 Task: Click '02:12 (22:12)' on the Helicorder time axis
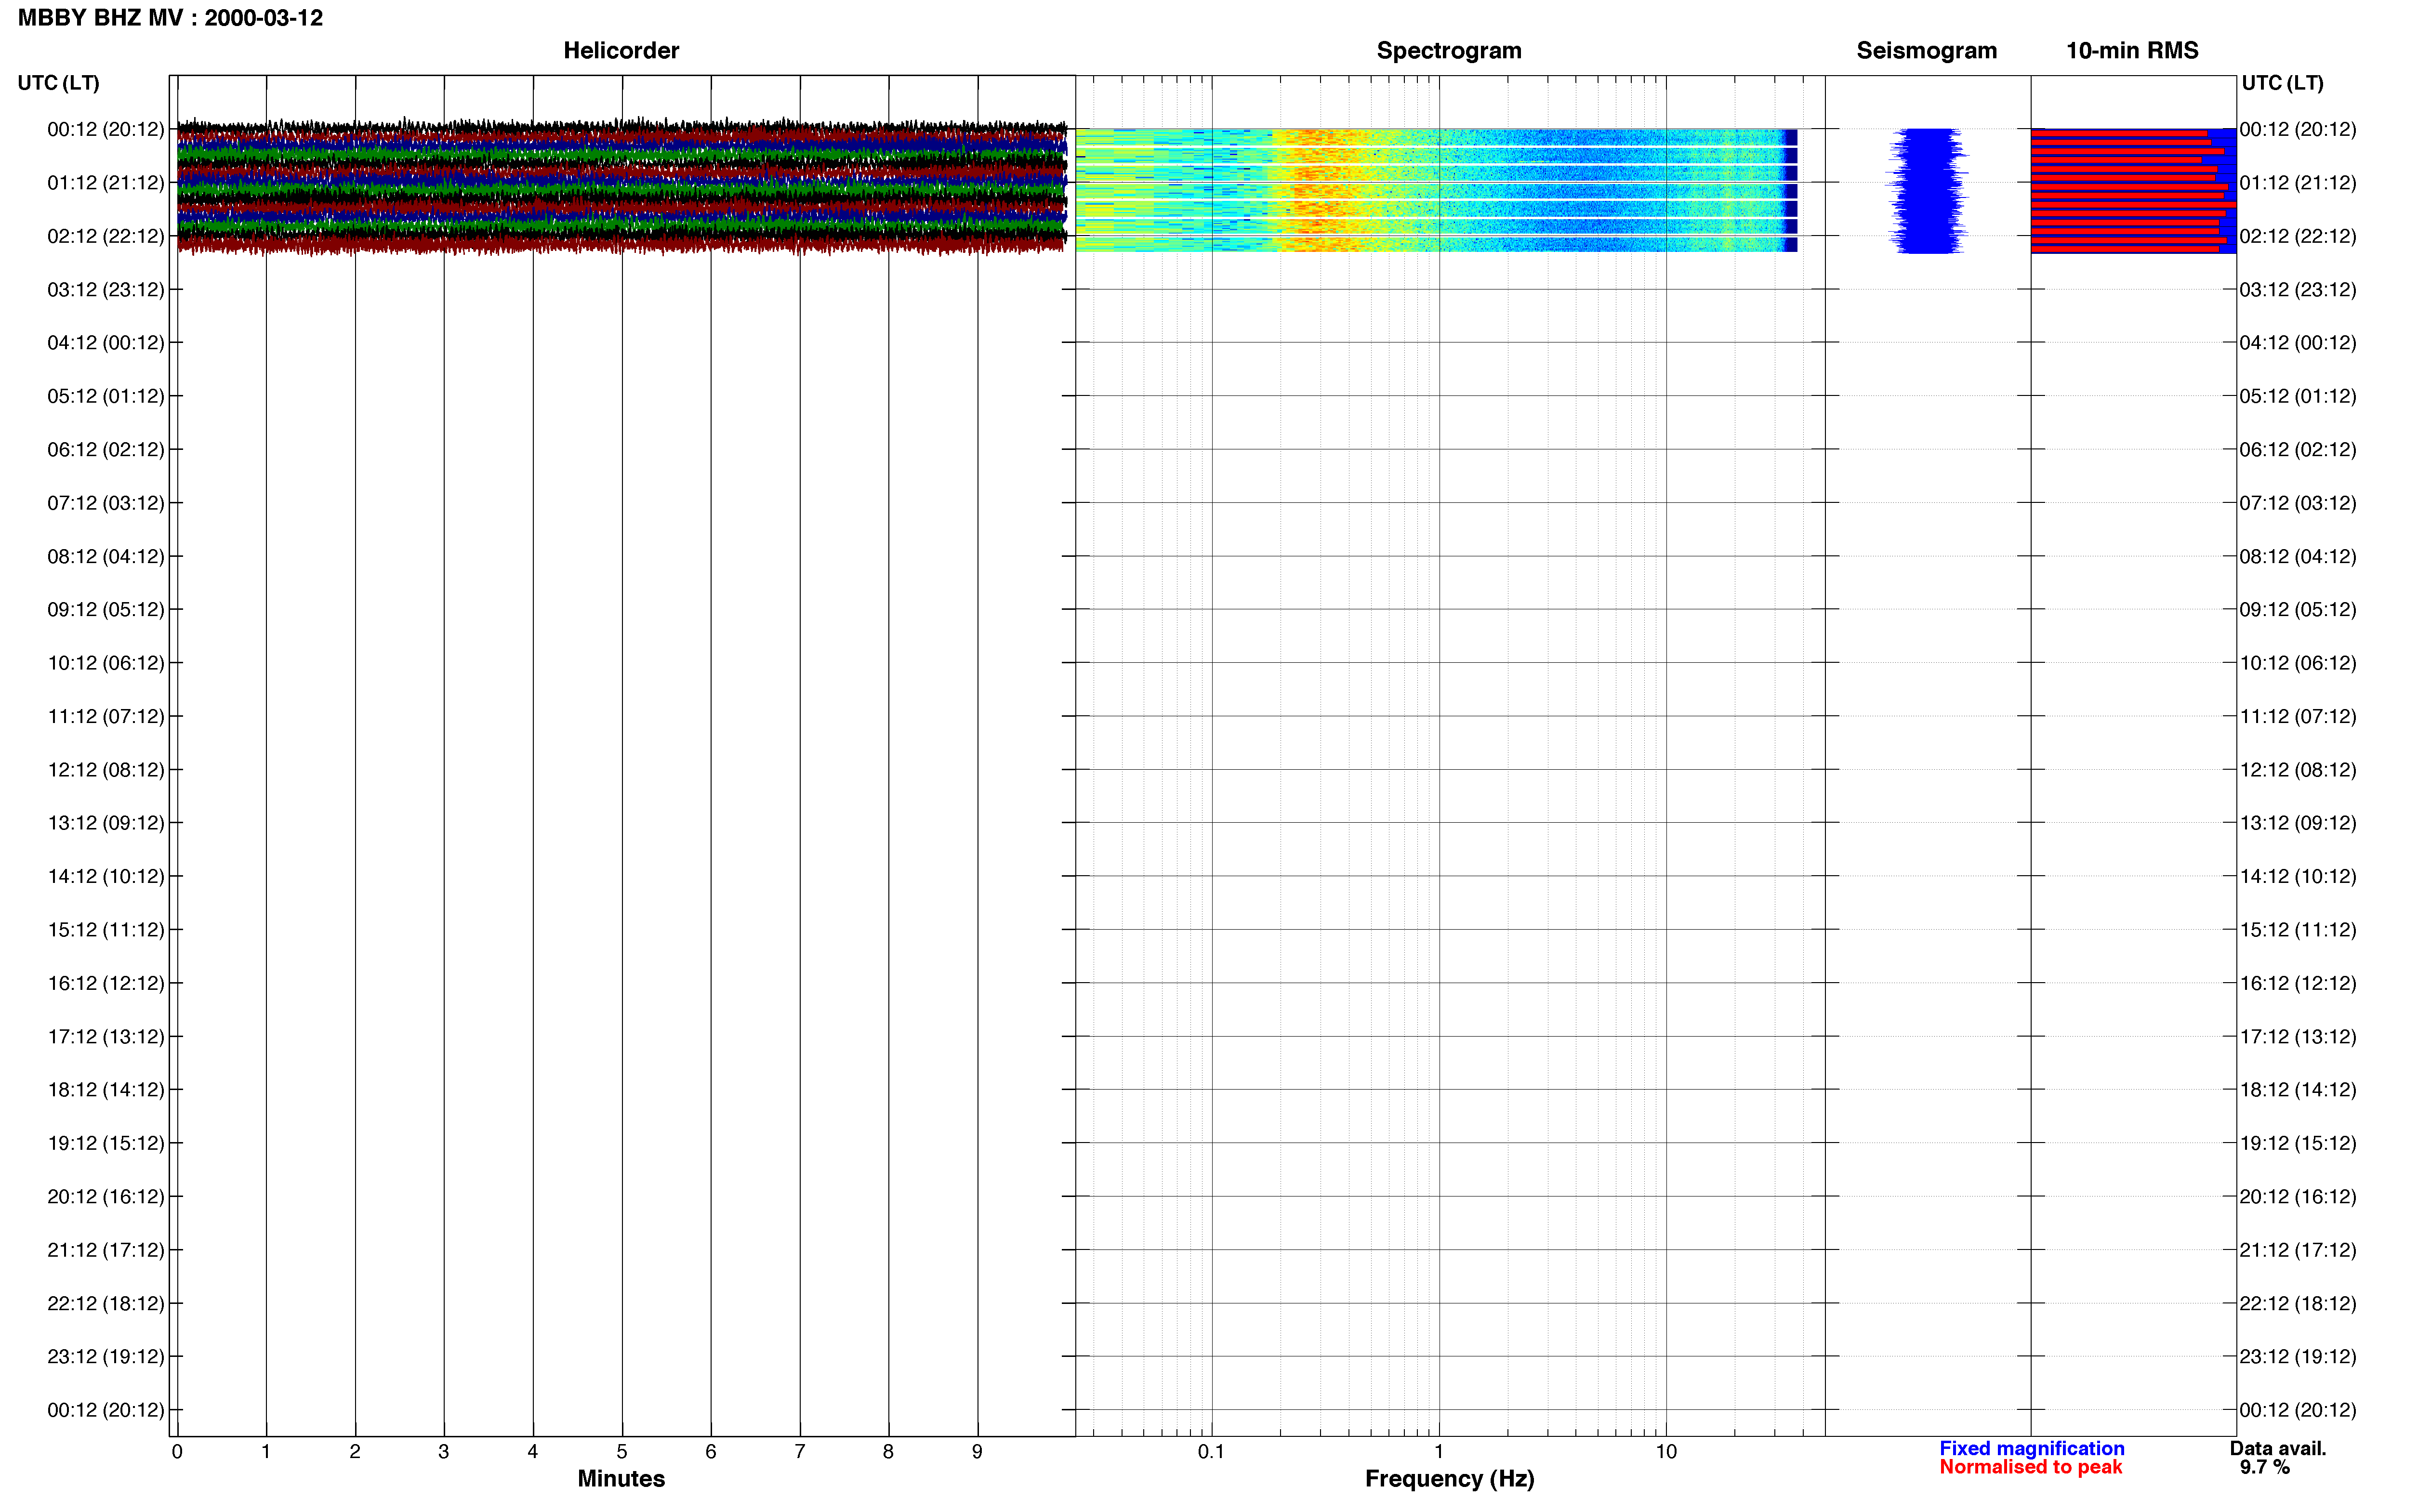tap(106, 236)
